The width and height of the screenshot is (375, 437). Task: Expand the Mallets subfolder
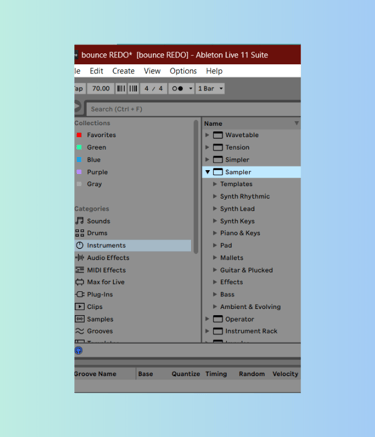click(215, 258)
